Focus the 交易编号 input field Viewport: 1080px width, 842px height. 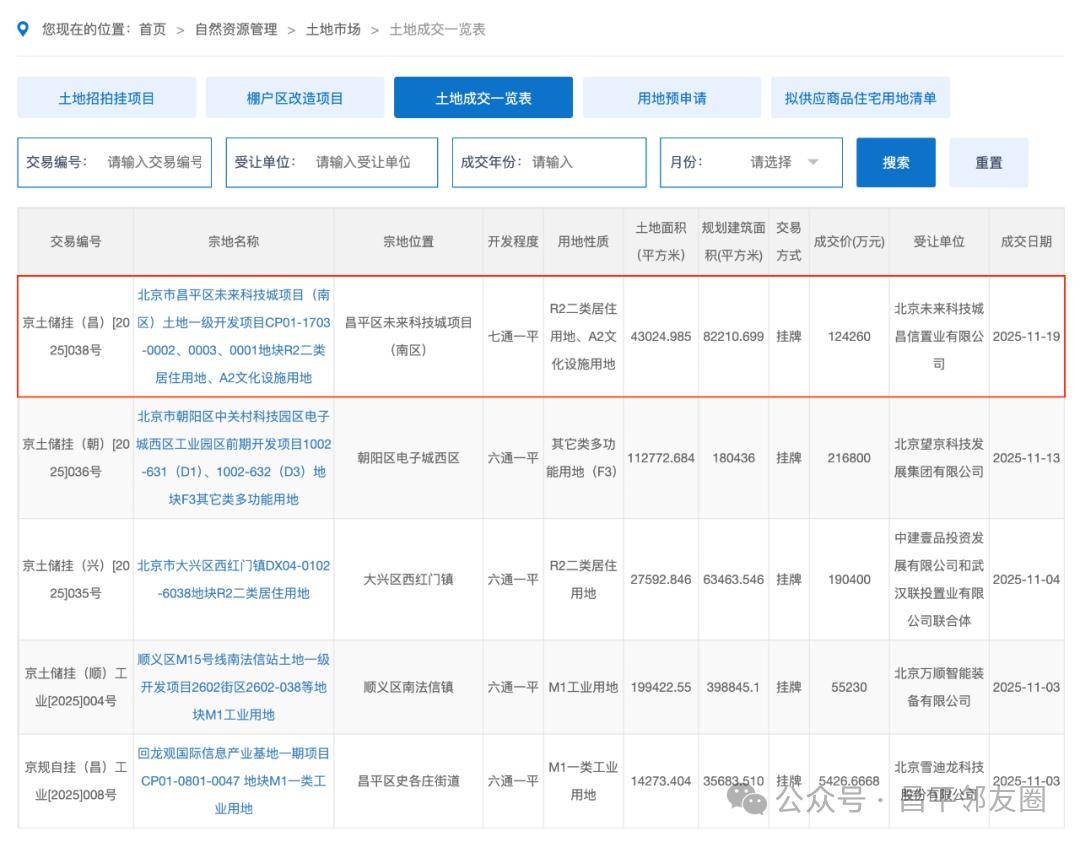point(155,162)
